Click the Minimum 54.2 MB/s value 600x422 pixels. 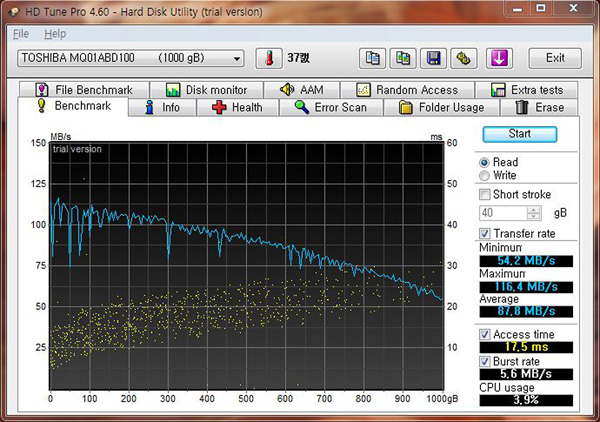(526, 261)
